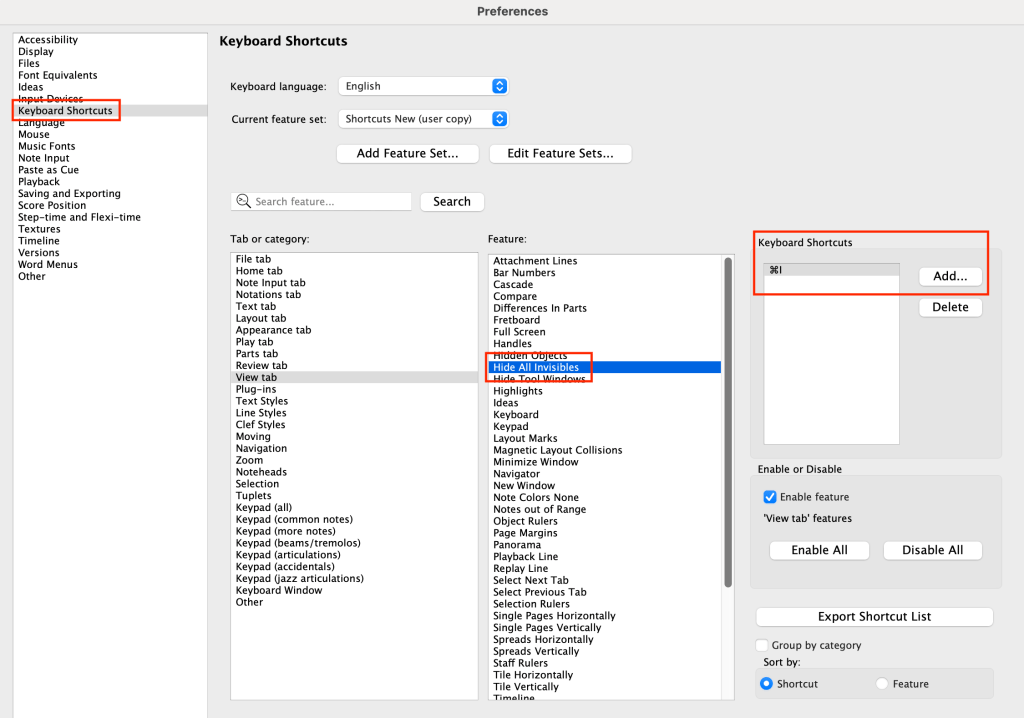
Task: Click "Add..." to assign a new shortcut
Action: pyautogui.click(x=950, y=276)
